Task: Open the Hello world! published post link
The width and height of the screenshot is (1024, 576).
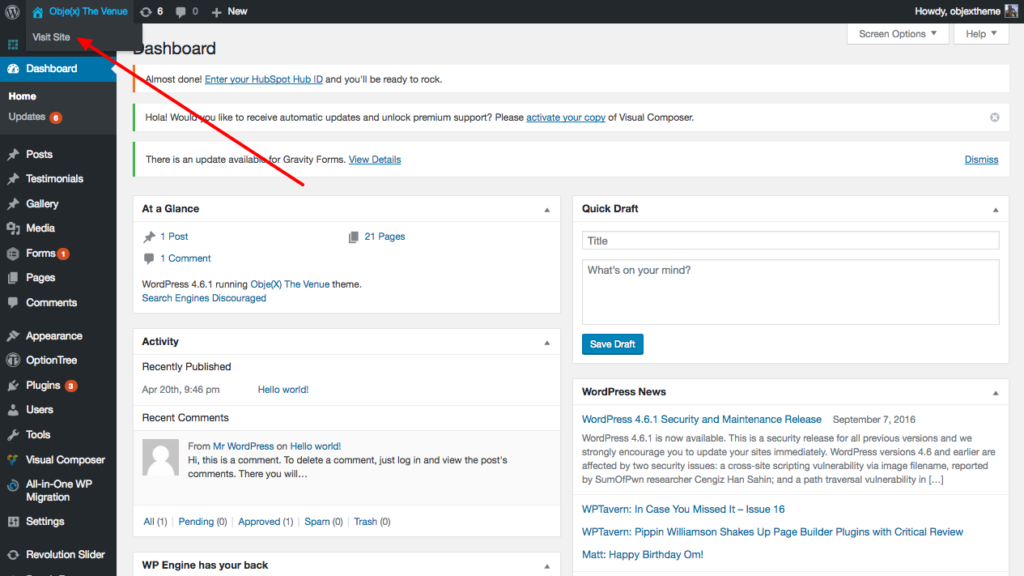Action: coord(283,389)
